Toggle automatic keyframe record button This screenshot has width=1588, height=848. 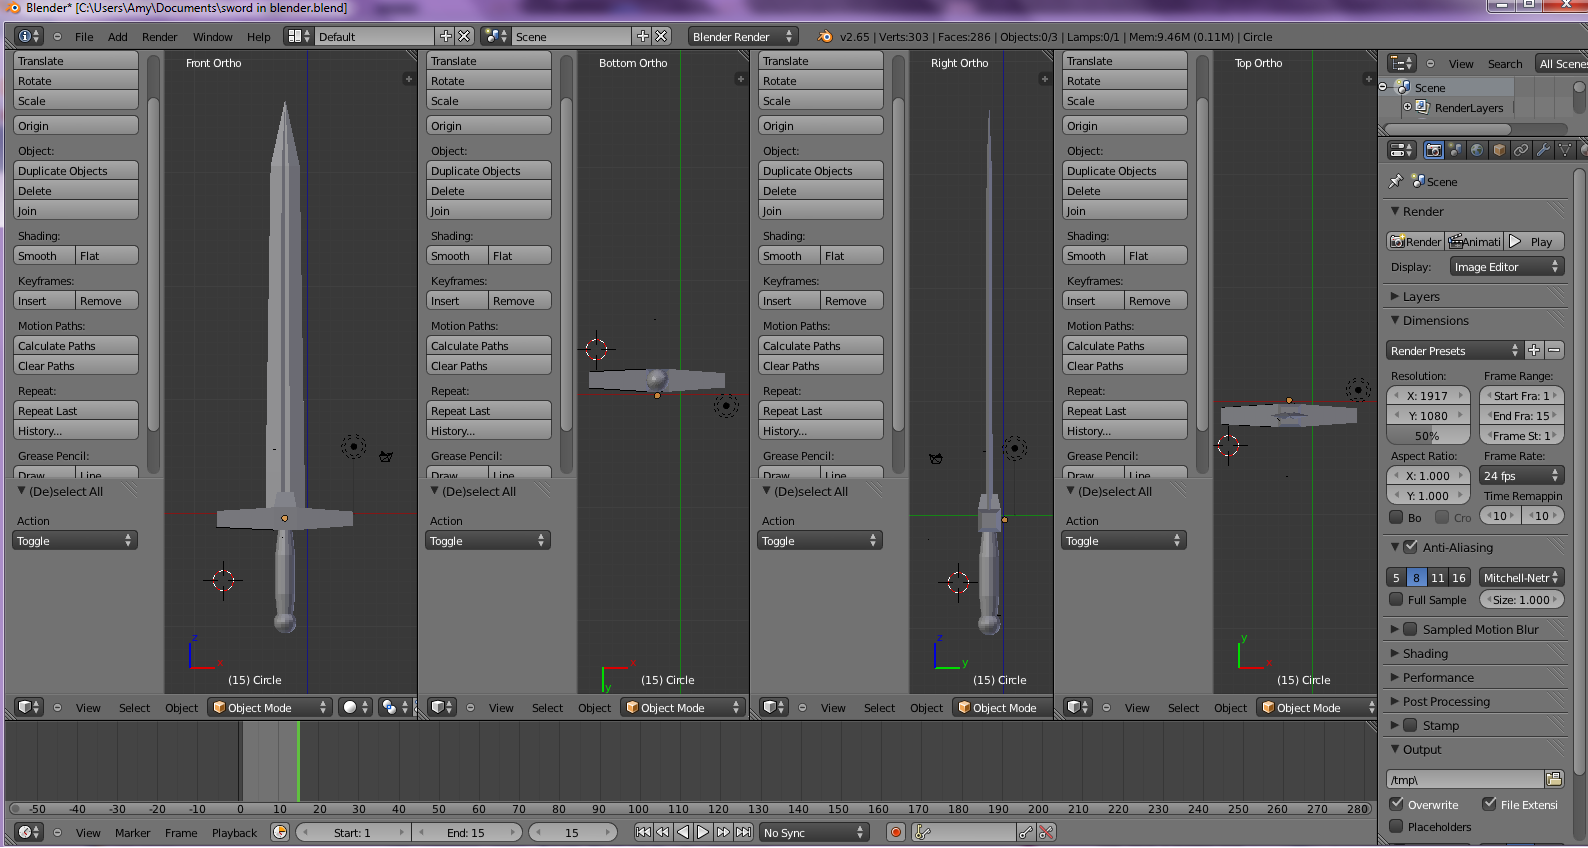click(x=896, y=832)
